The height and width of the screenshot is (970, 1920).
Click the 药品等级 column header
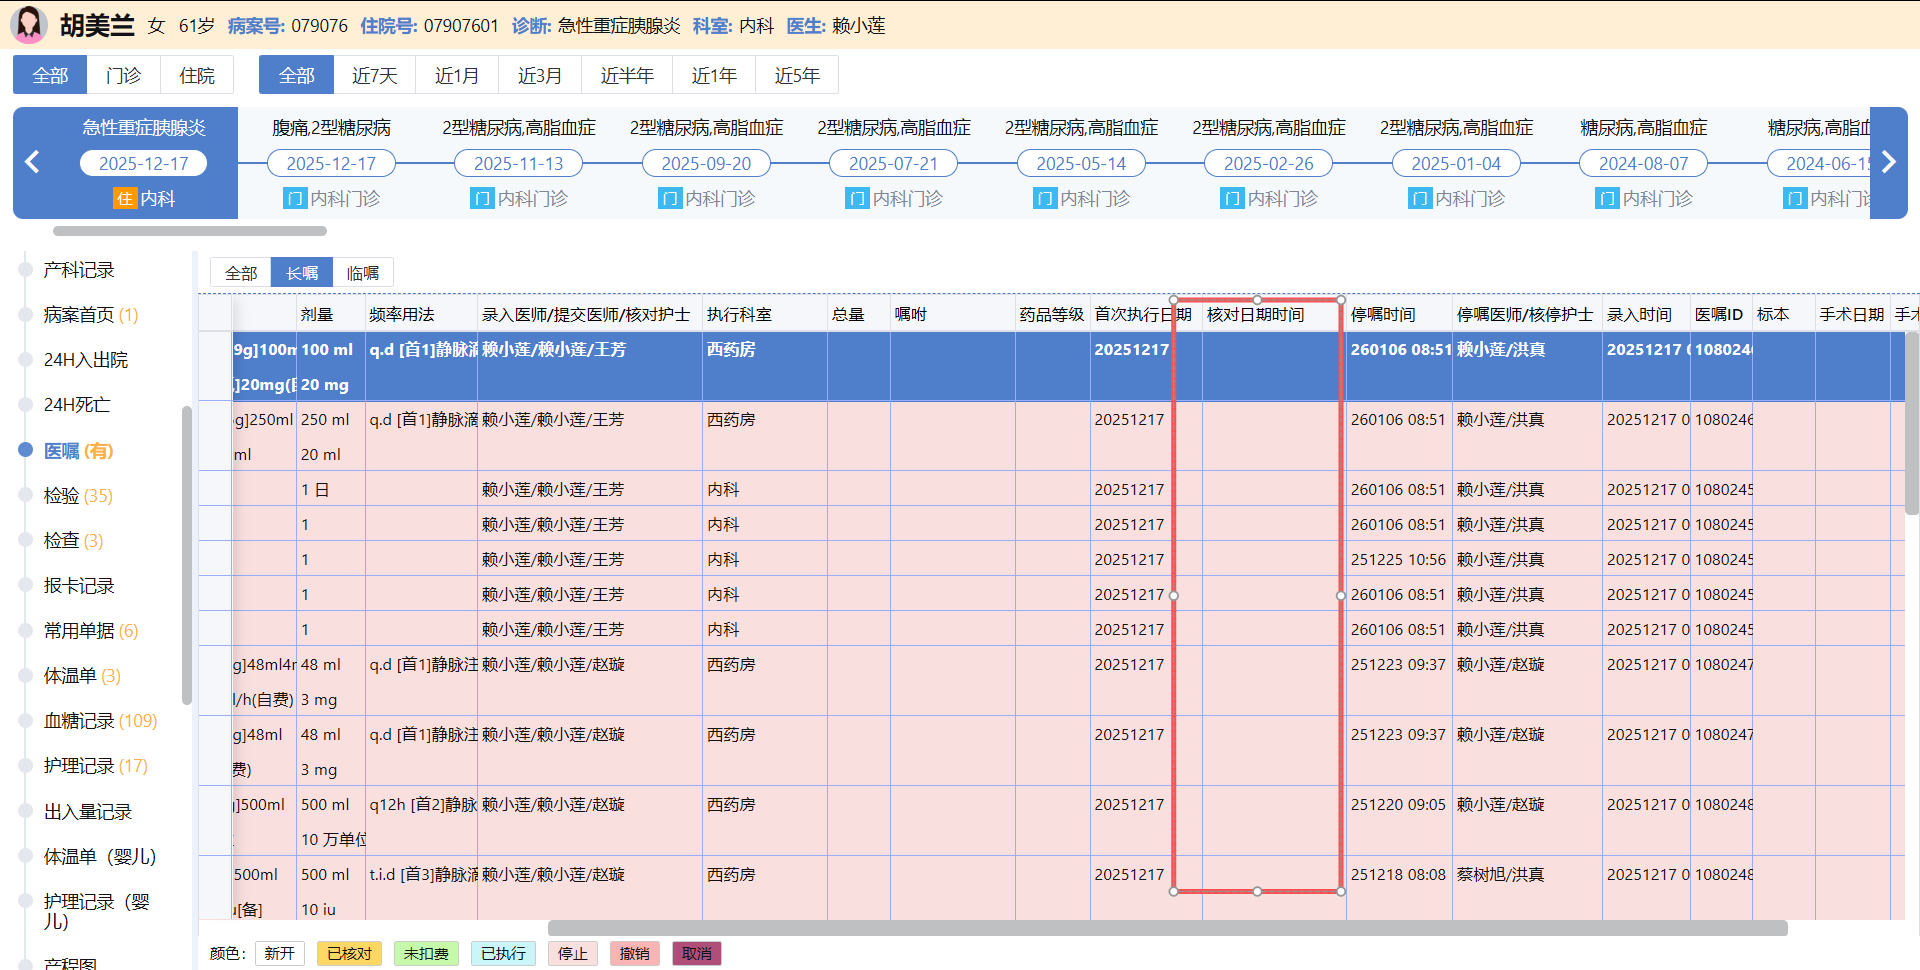[x=1052, y=315]
